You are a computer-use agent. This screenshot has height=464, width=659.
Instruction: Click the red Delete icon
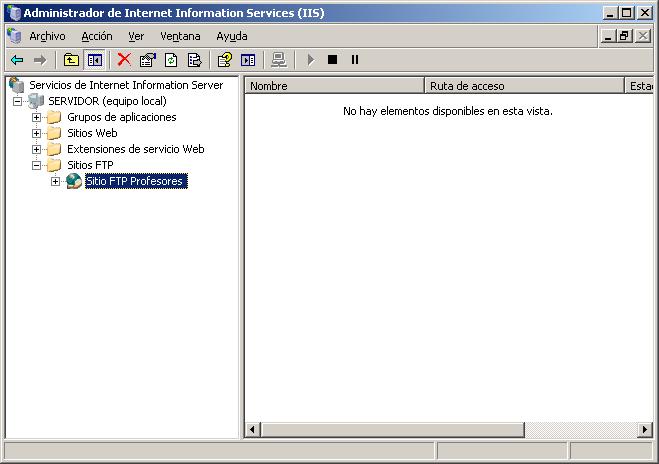coord(124,60)
